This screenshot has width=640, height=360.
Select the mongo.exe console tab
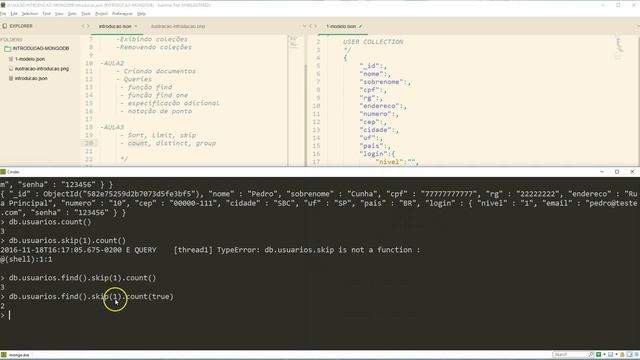point(16,355)
